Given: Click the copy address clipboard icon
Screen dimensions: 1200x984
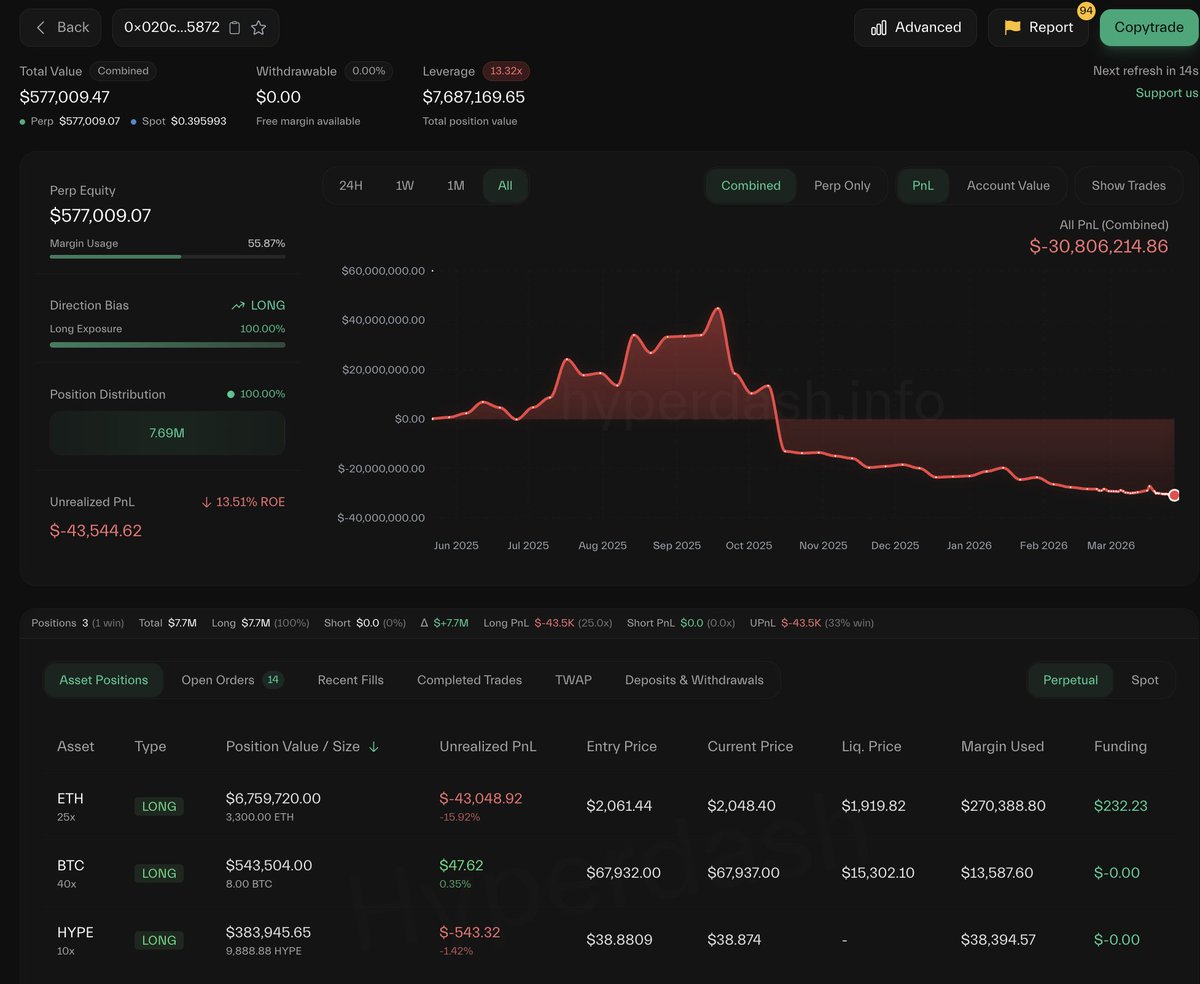Looking at the screenshot, I should coord(235,28).
